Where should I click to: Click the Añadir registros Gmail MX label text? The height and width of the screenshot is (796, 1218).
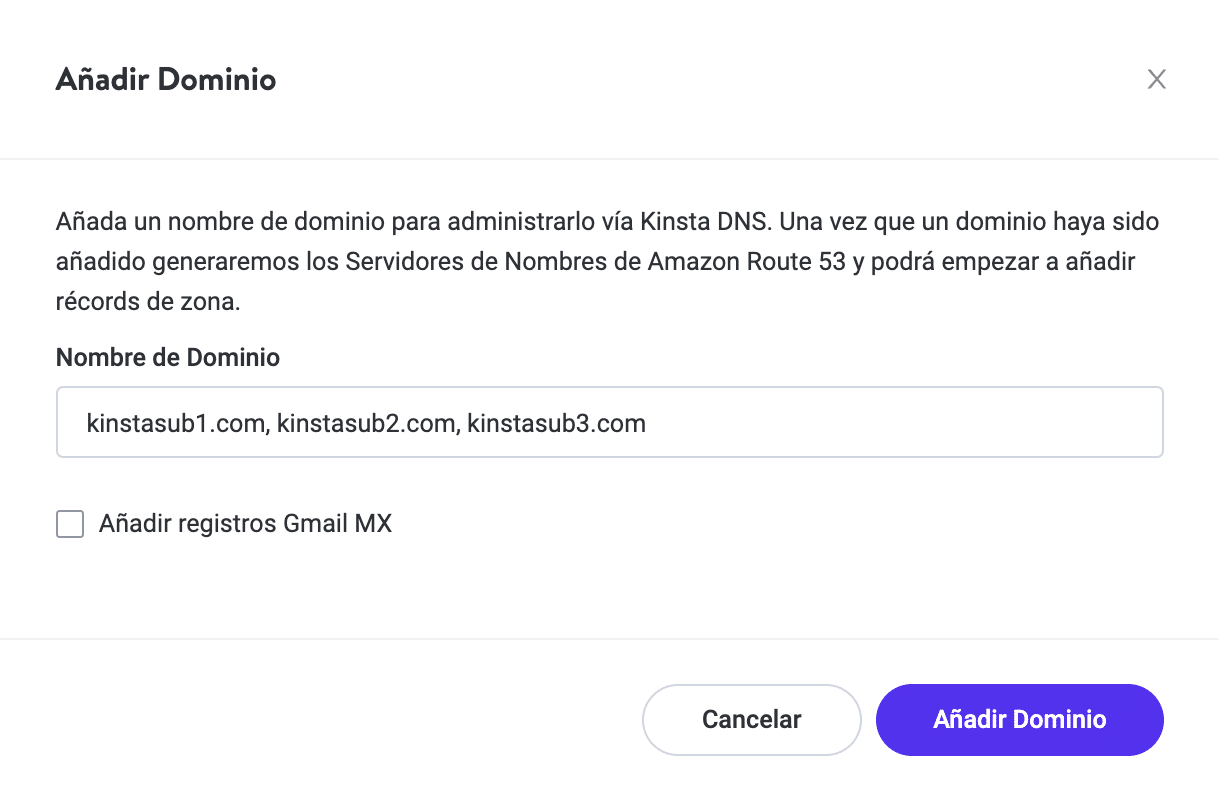click(245, 523)
